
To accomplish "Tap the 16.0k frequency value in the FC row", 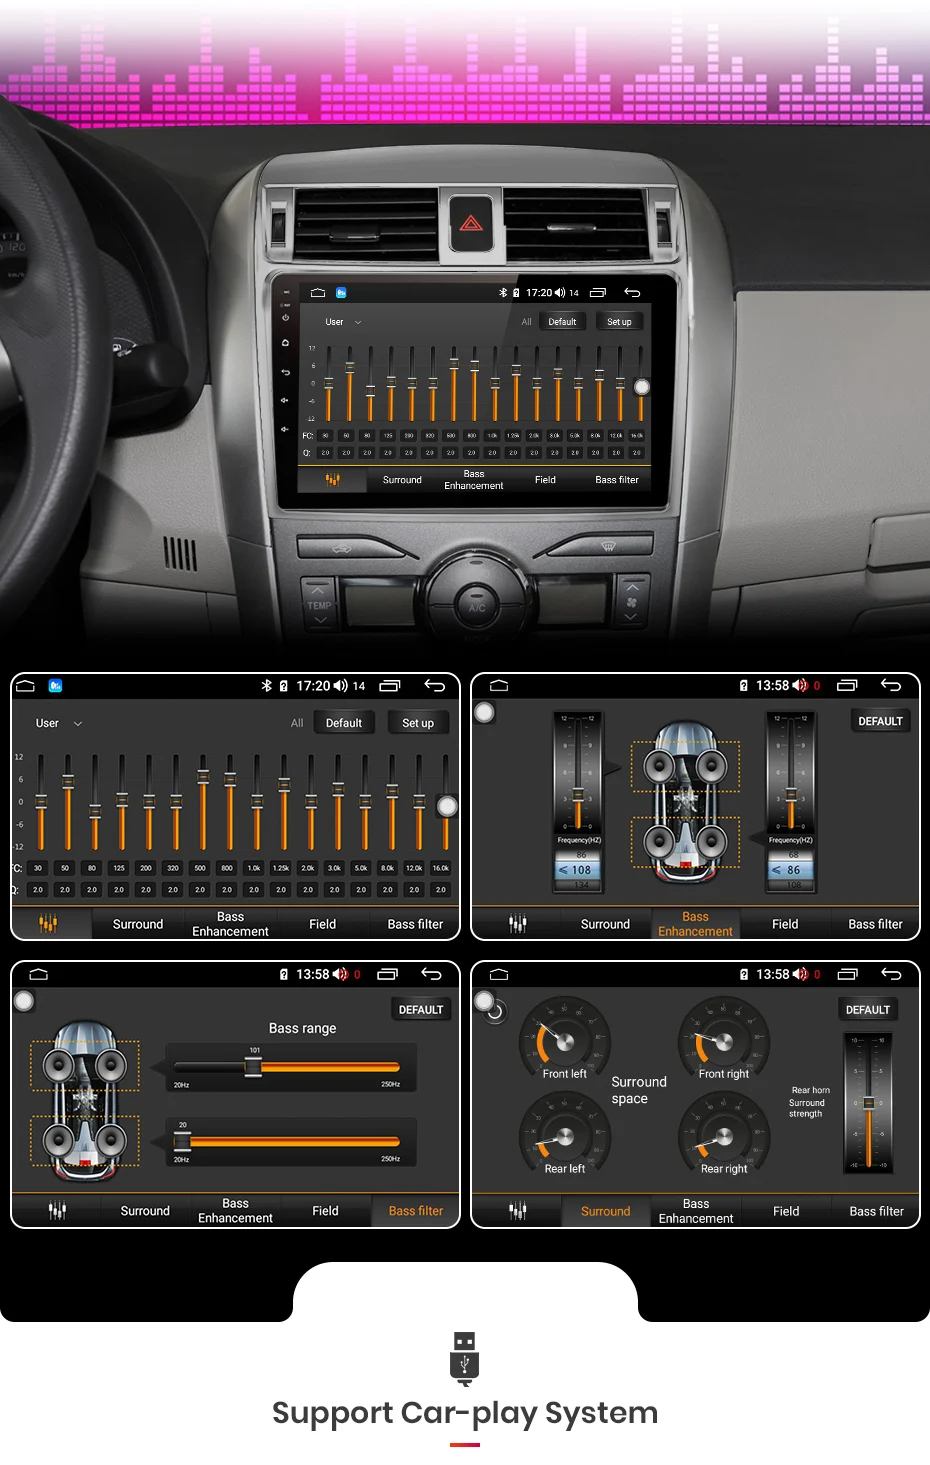I will [441, 868].
